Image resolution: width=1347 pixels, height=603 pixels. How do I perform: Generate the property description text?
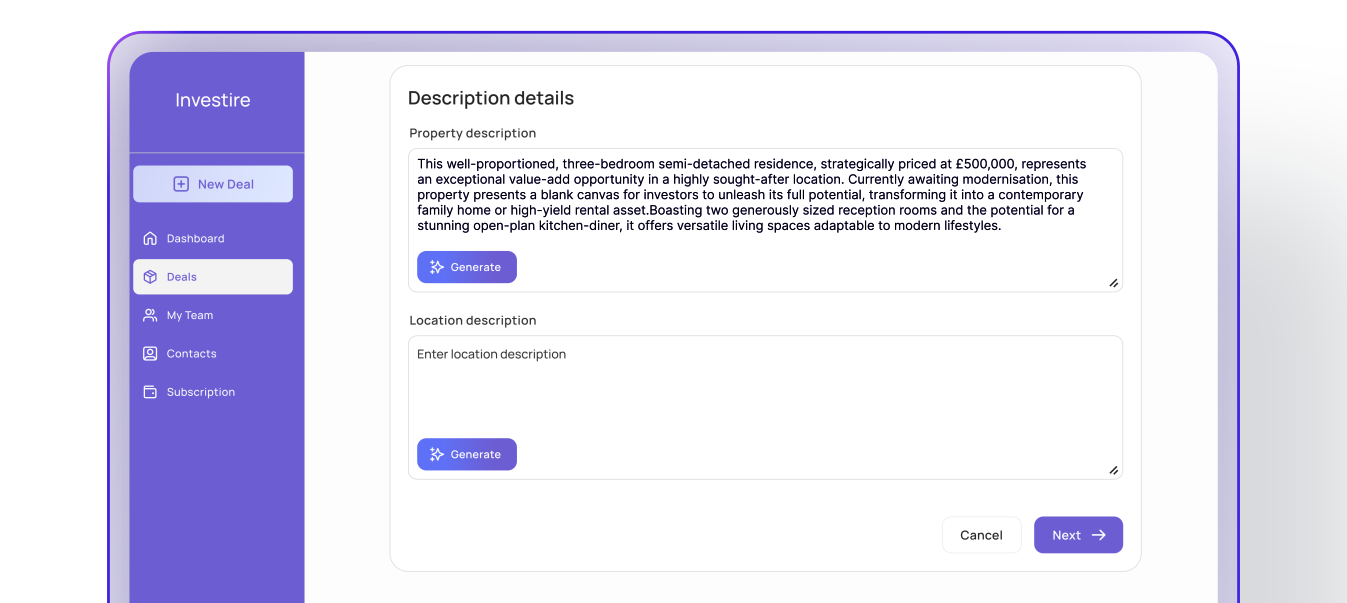[467, 267]
